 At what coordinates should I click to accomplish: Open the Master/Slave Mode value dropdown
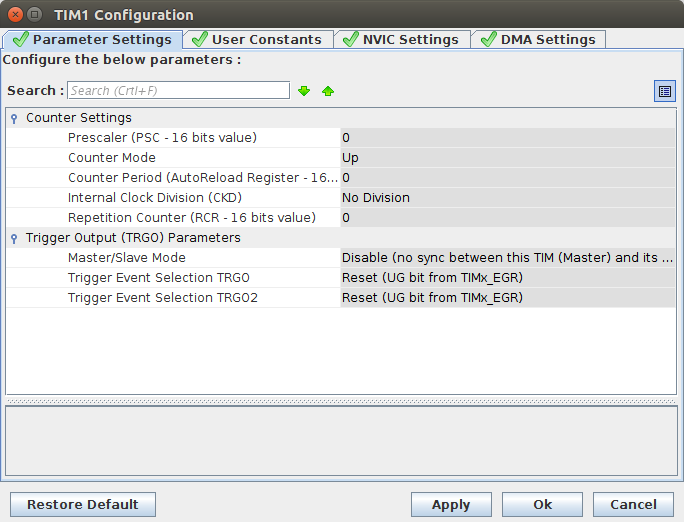[x=507, y=258]
